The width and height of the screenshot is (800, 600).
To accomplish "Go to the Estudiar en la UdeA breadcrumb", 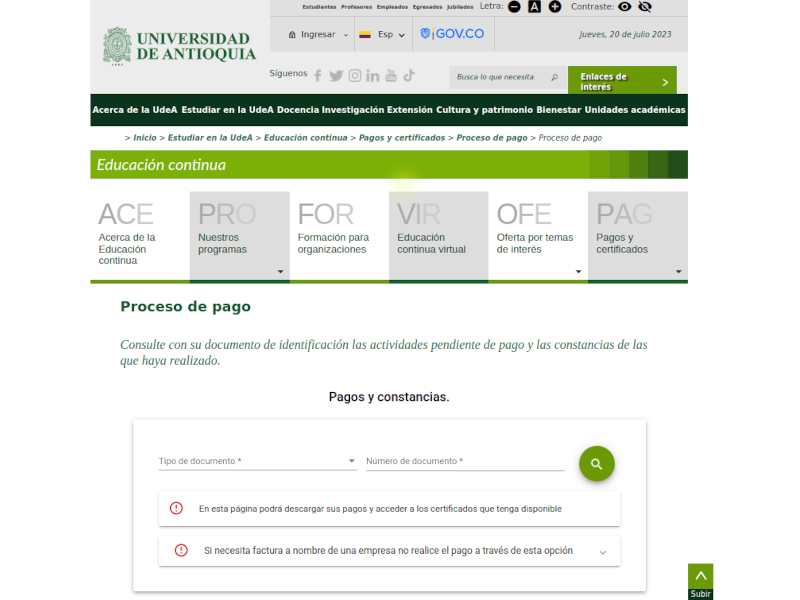I will pos(210,138).
